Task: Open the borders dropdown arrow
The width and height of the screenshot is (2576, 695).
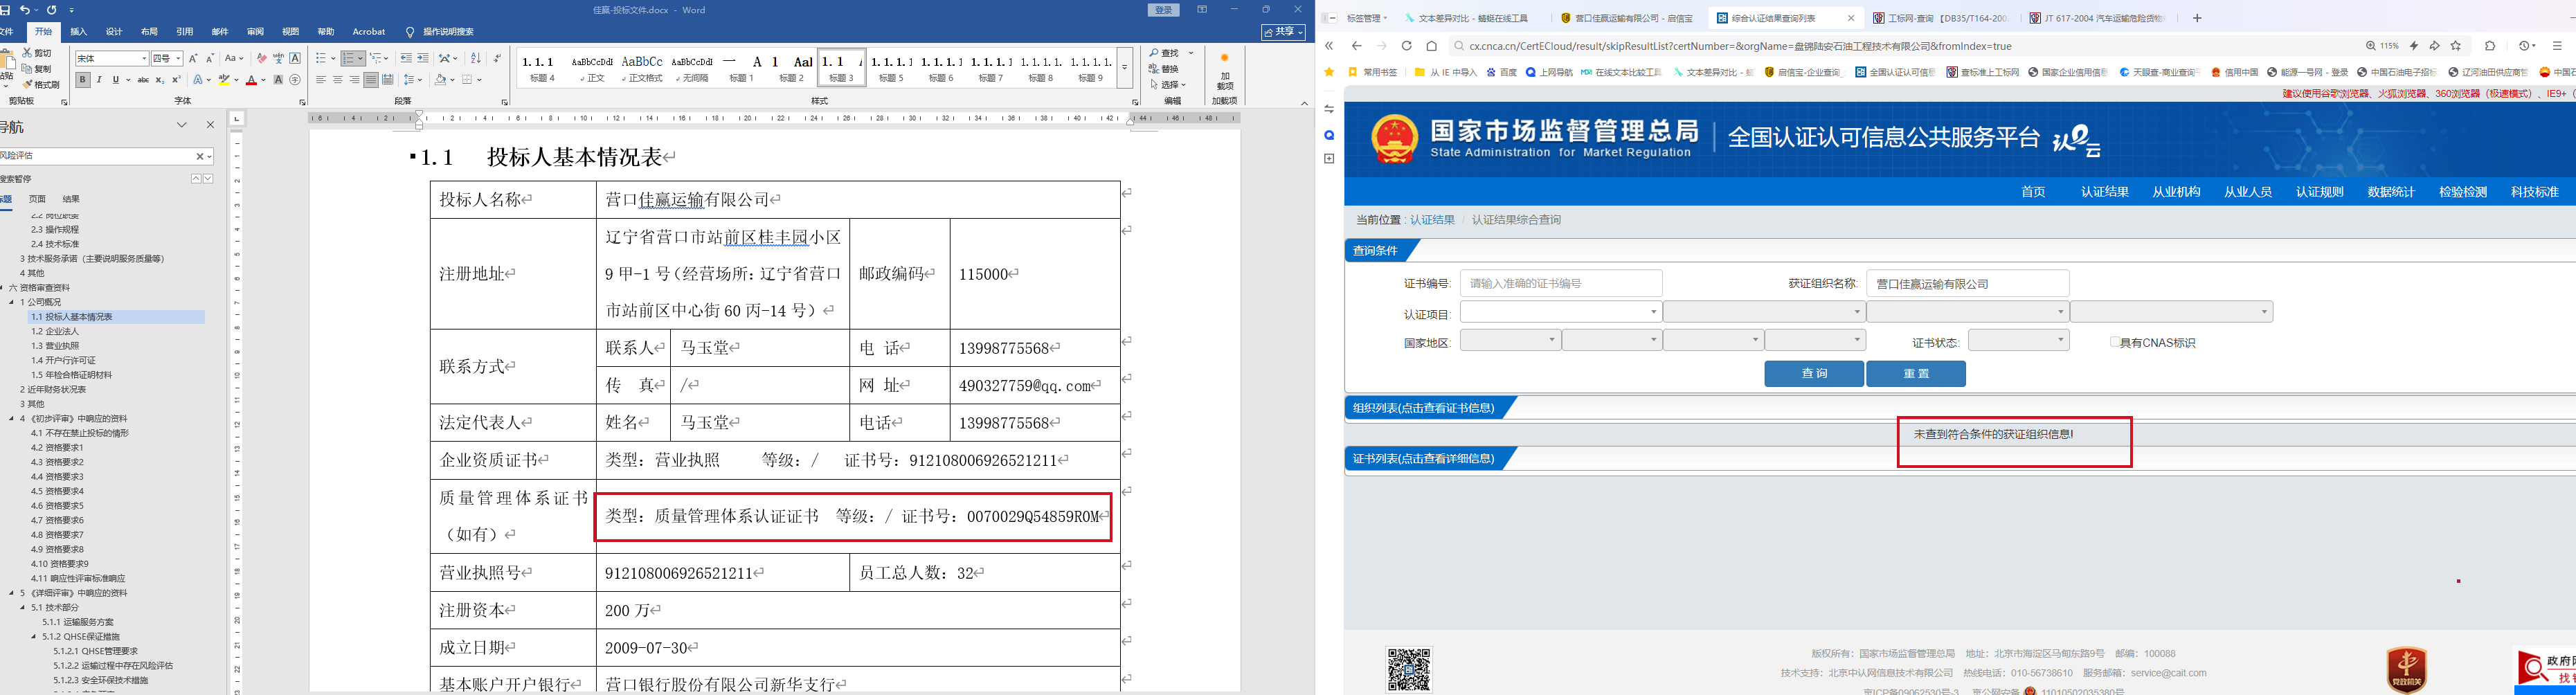Action: (480, 80)
